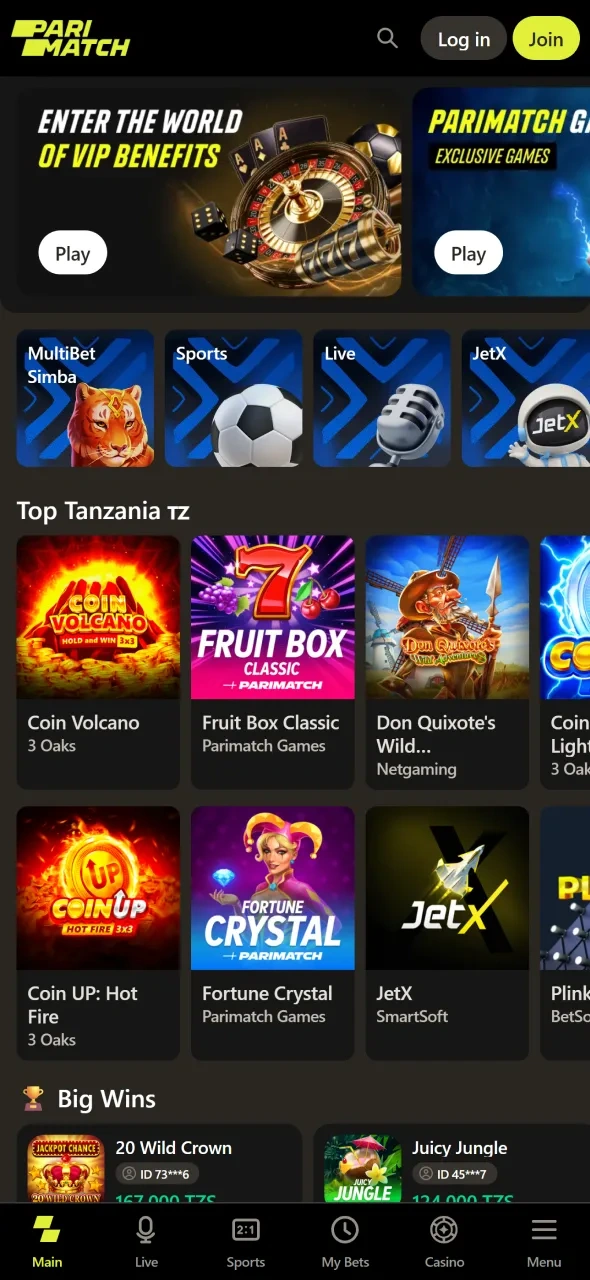
Task: Open the Live microphone category tile
Action: tap(383, 399)
